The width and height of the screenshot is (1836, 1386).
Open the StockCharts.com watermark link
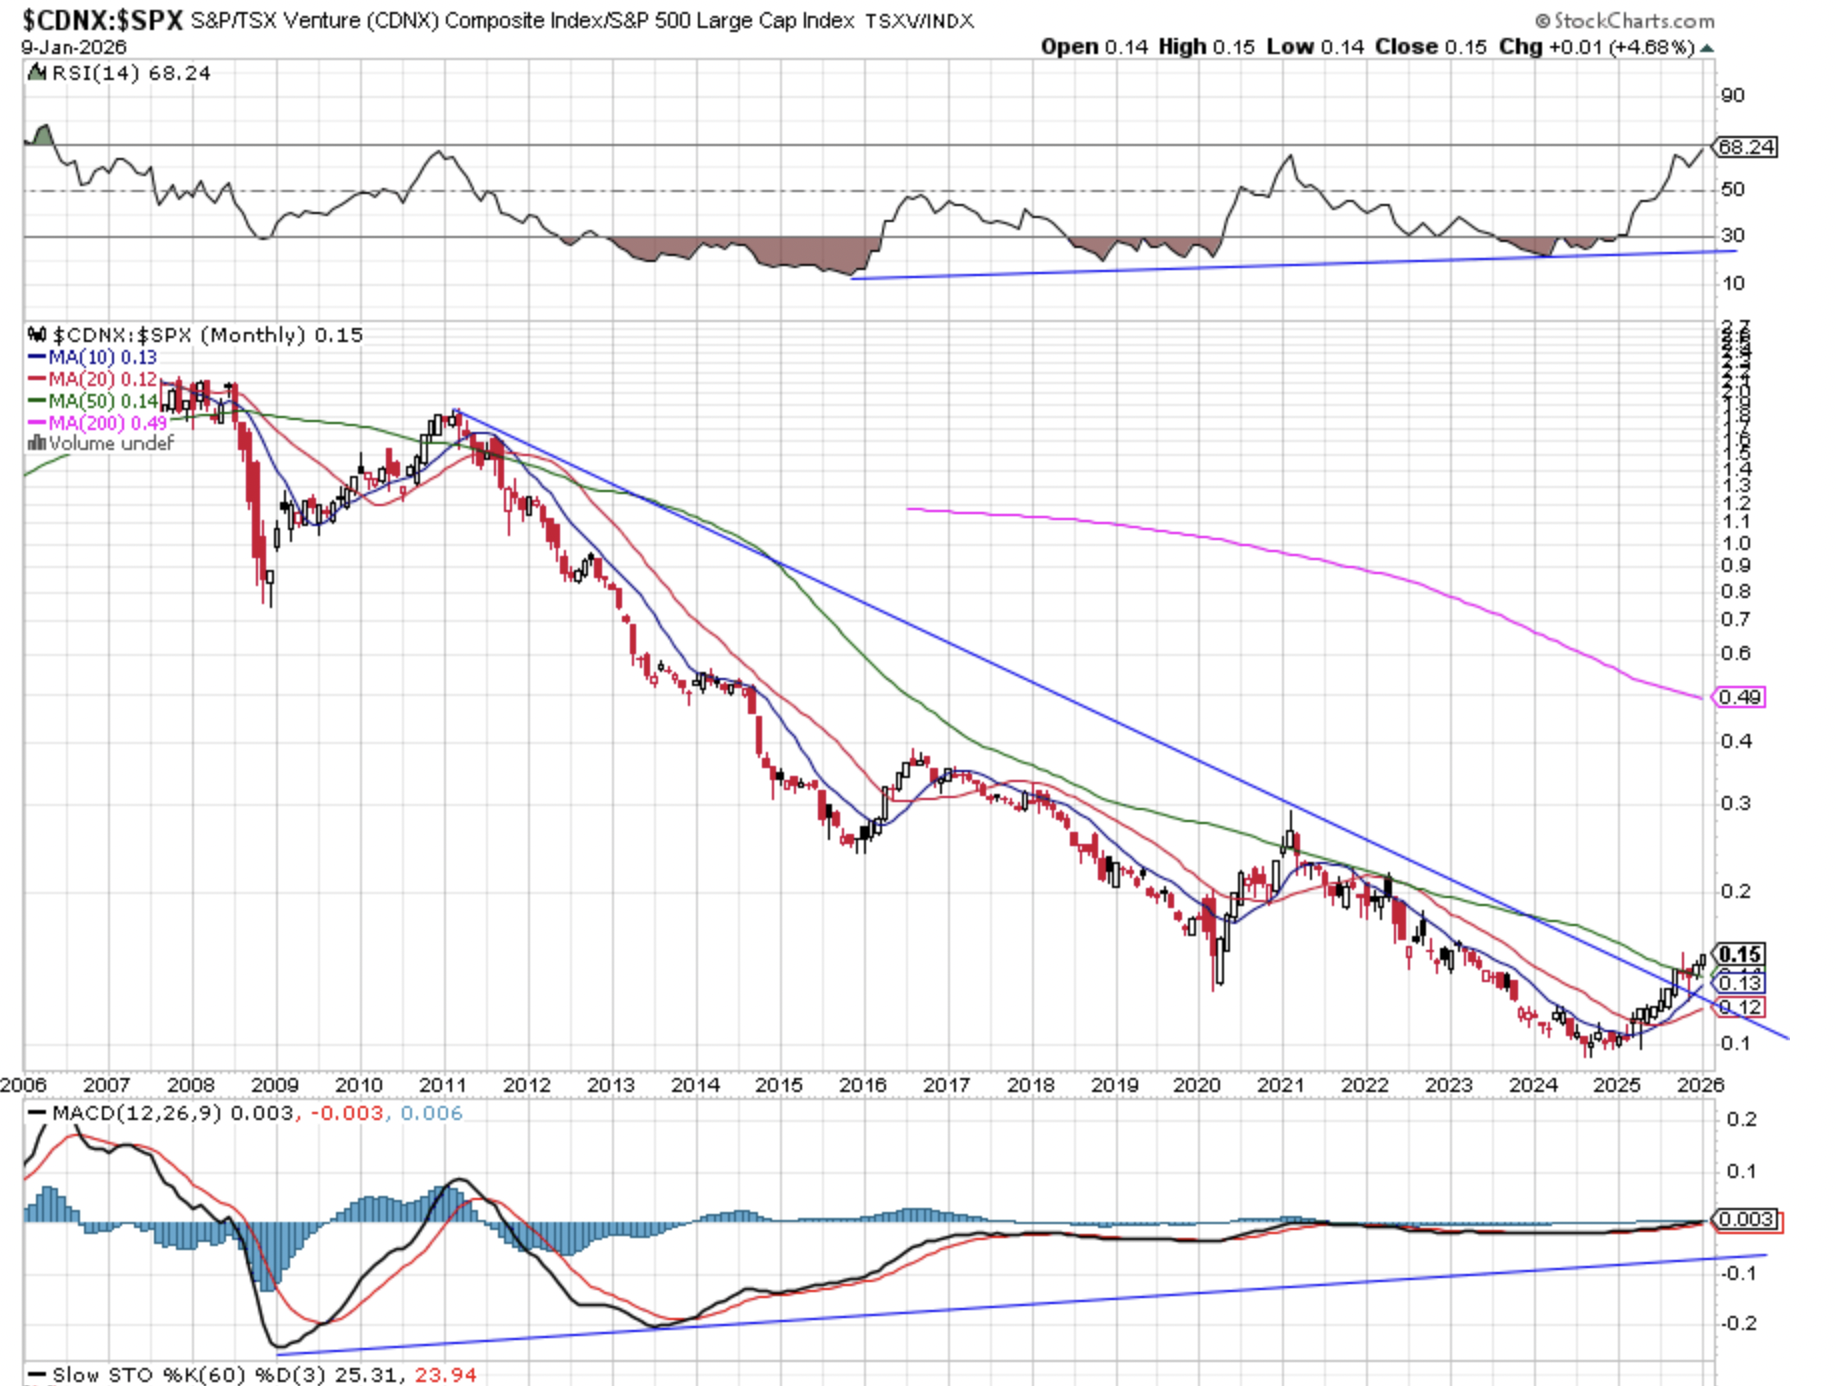coord(1625,20)
